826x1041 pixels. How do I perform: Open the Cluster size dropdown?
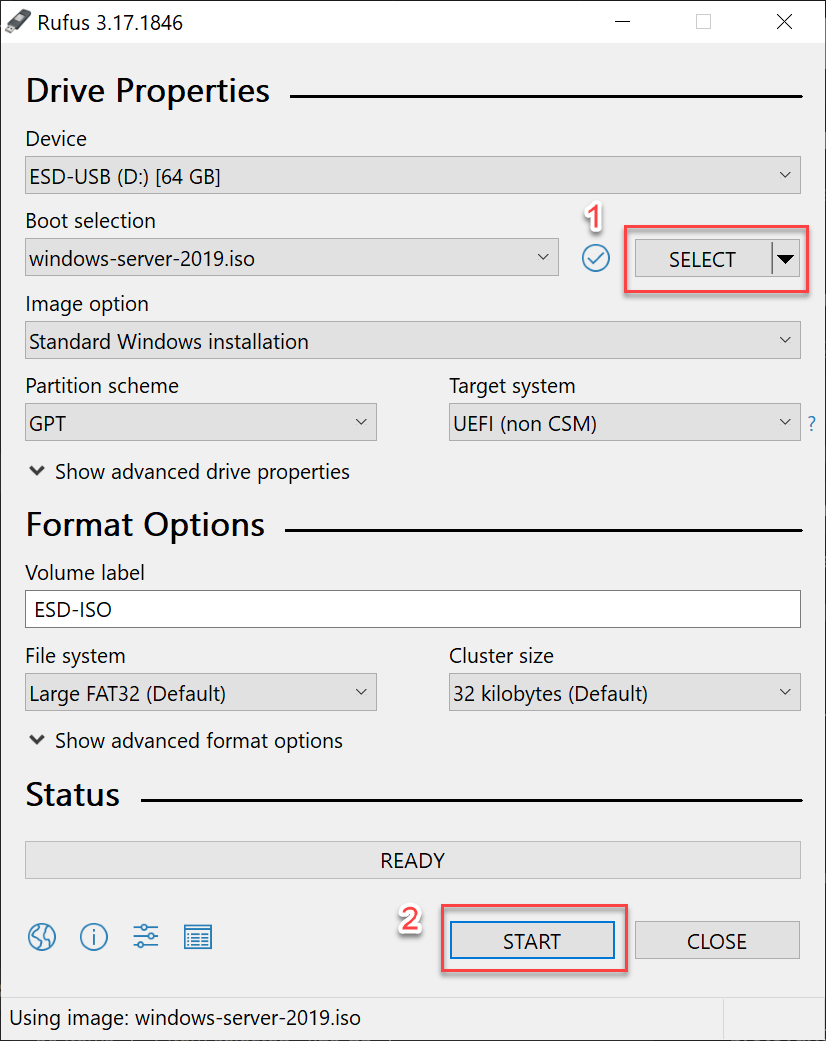pyautogui.click(x=624, y=693)
